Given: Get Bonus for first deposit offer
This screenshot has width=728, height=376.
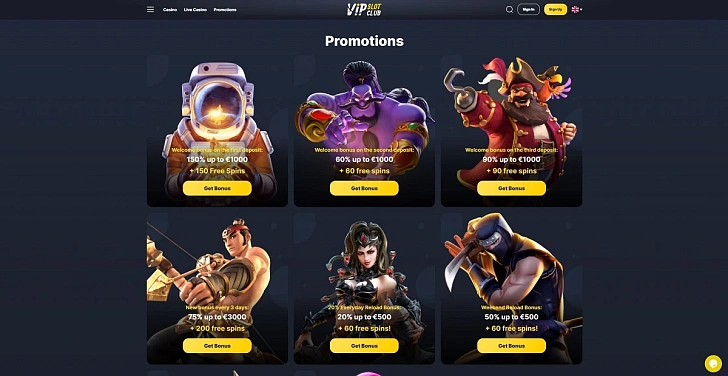Looking at the screenshot, I should [217, 188].
